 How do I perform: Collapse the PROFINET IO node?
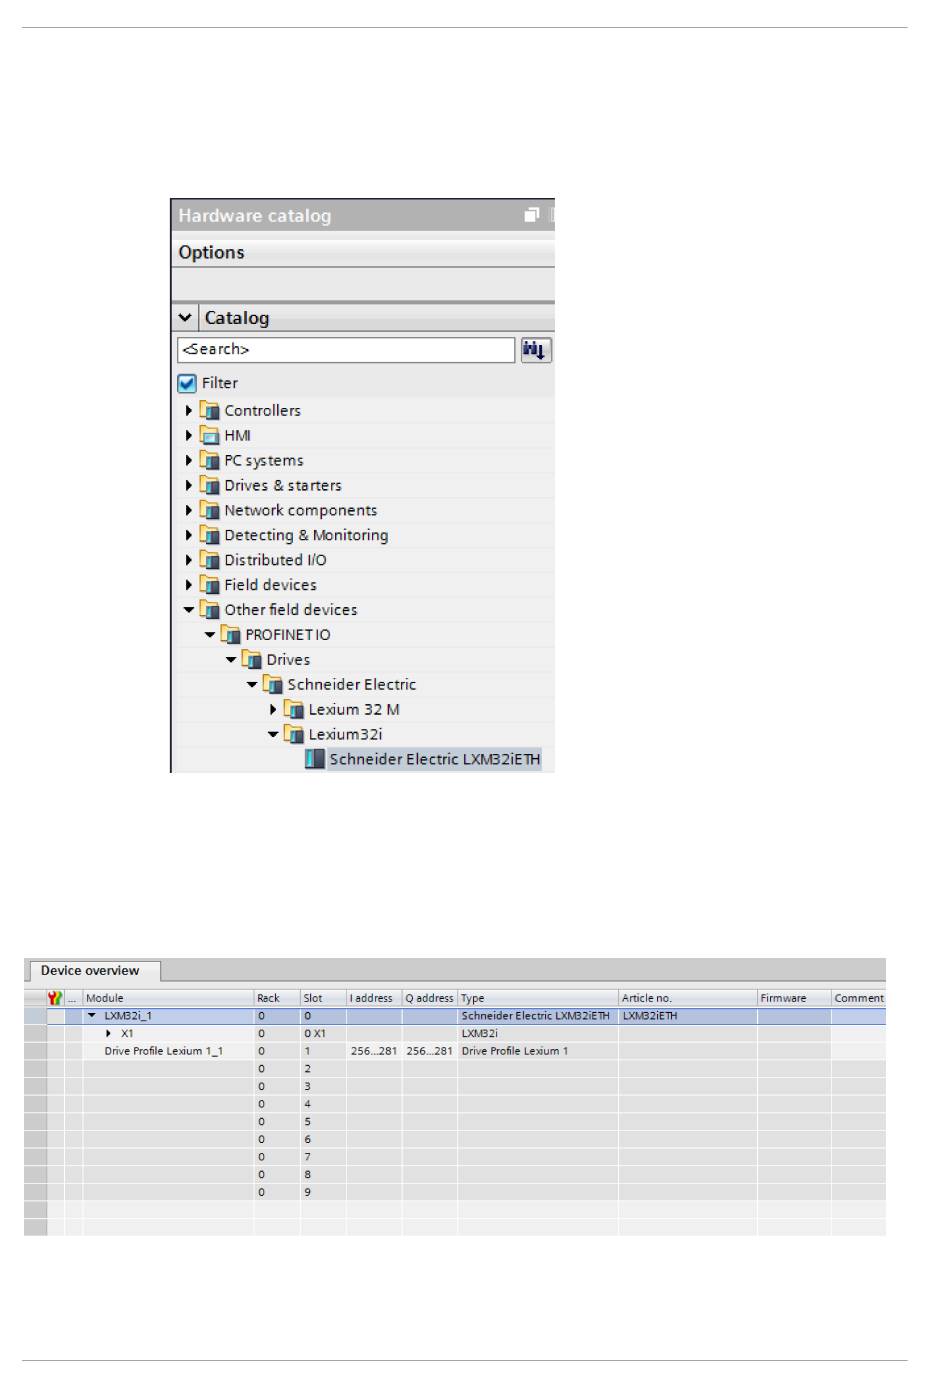coord(210,635)
